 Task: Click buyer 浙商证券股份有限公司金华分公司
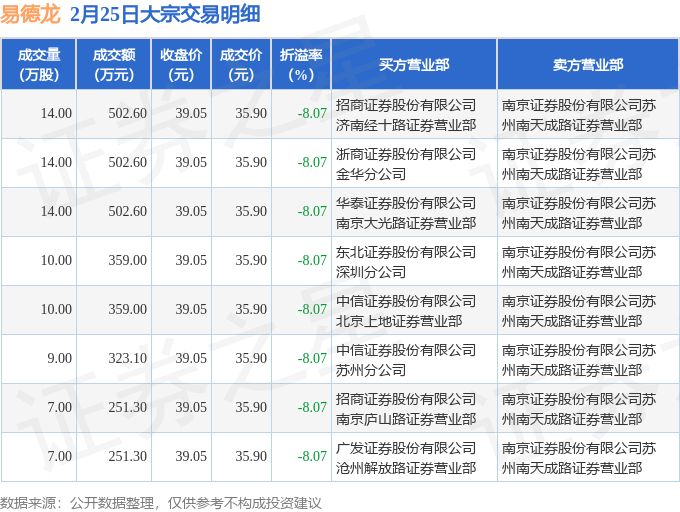tap(406, 164)
